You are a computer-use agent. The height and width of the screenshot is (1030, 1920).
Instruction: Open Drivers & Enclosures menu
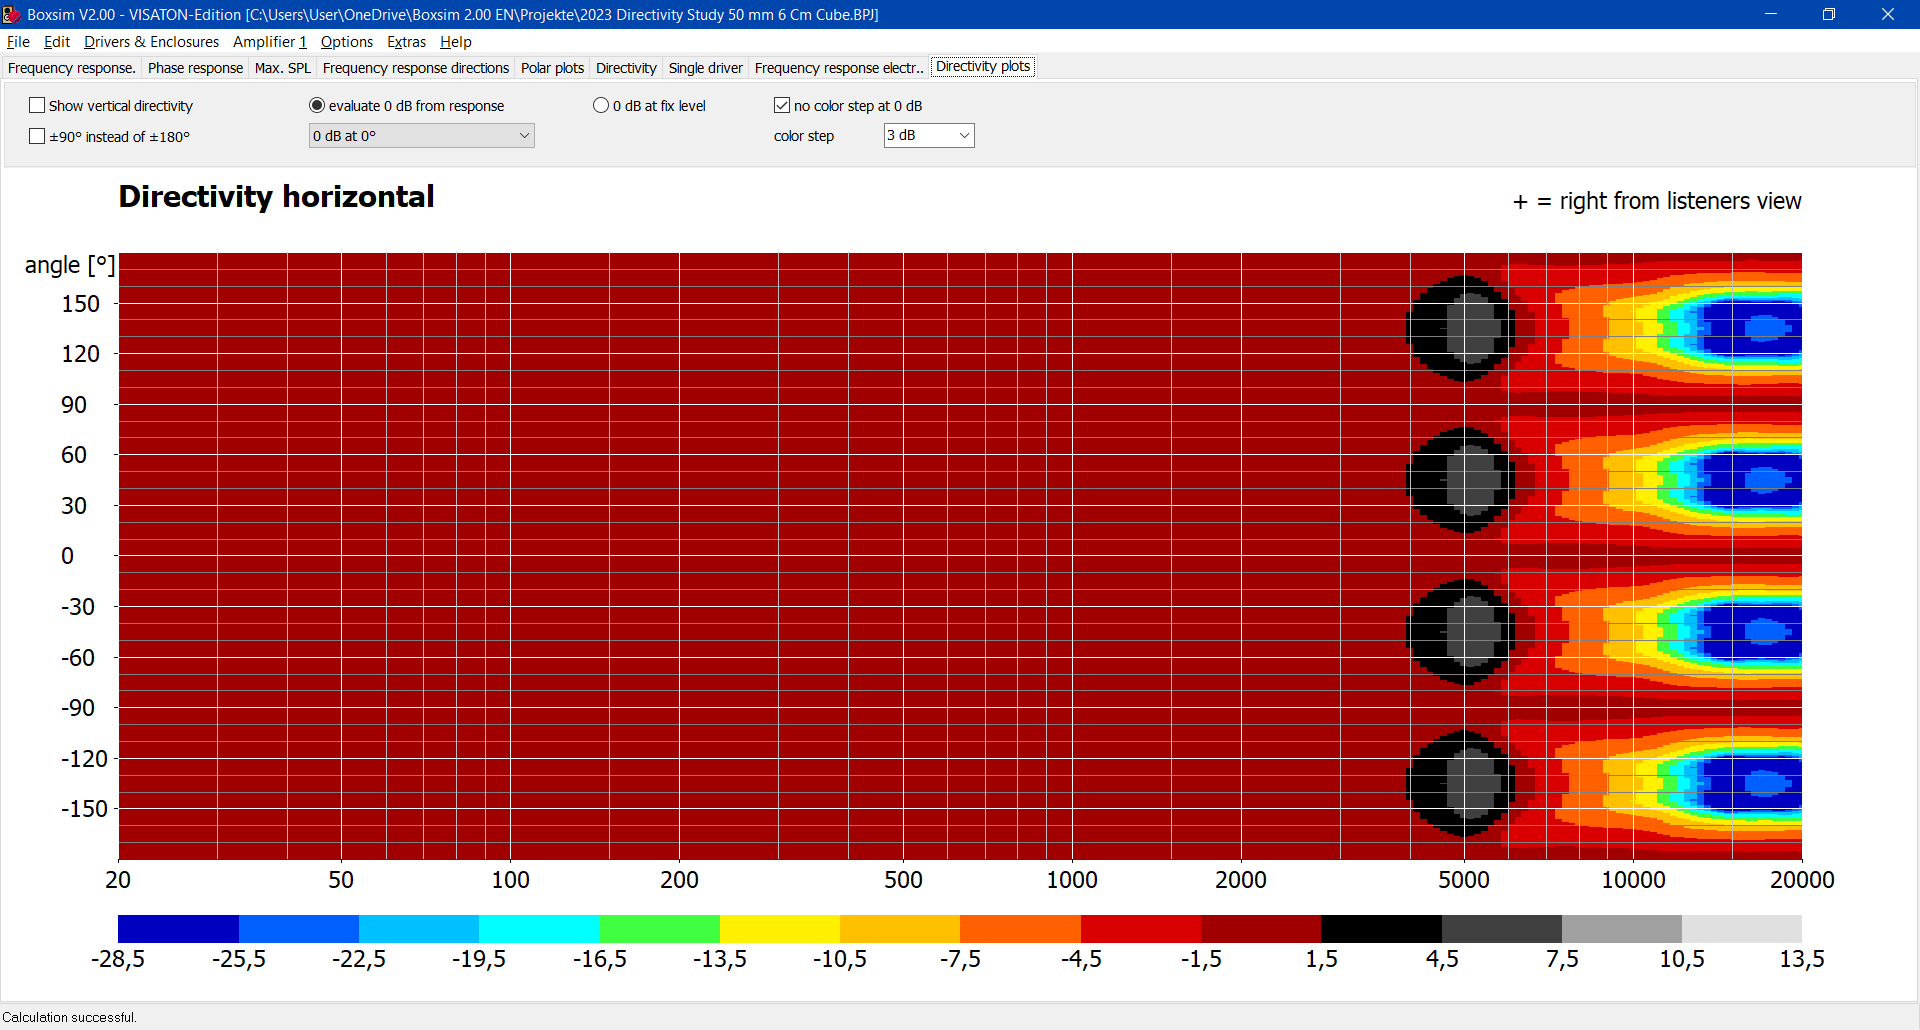pos(151,42)
